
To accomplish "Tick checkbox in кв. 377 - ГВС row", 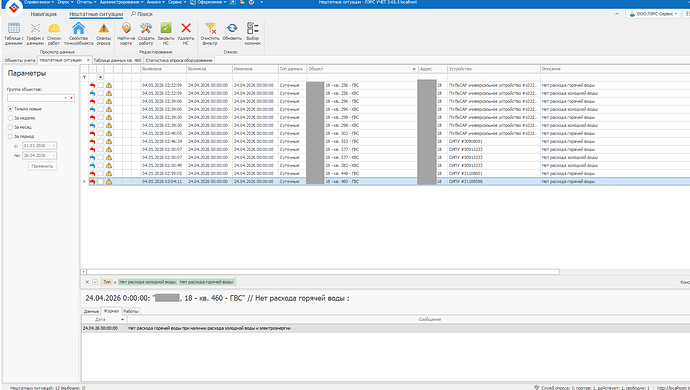I will click(x=100, y=149).
